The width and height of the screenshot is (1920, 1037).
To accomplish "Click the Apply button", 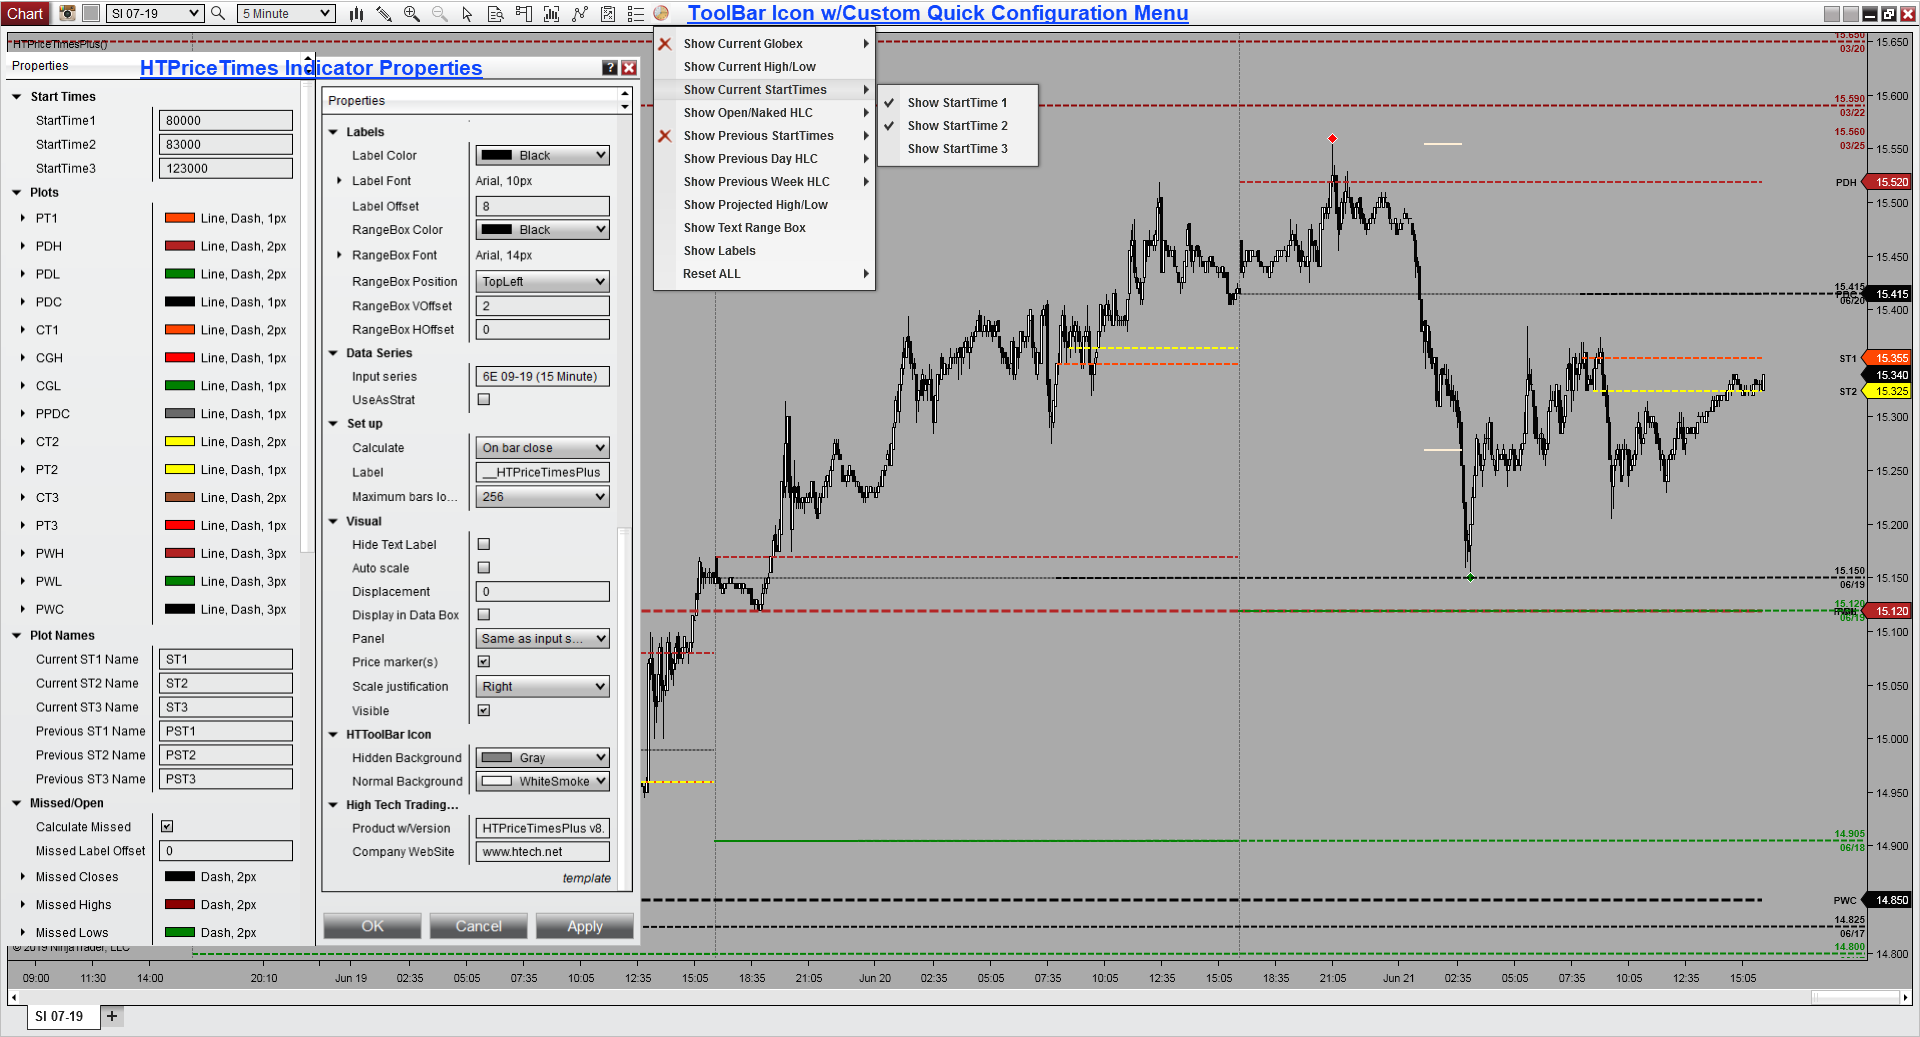I will pyautogui.click(x=585, y=926).
